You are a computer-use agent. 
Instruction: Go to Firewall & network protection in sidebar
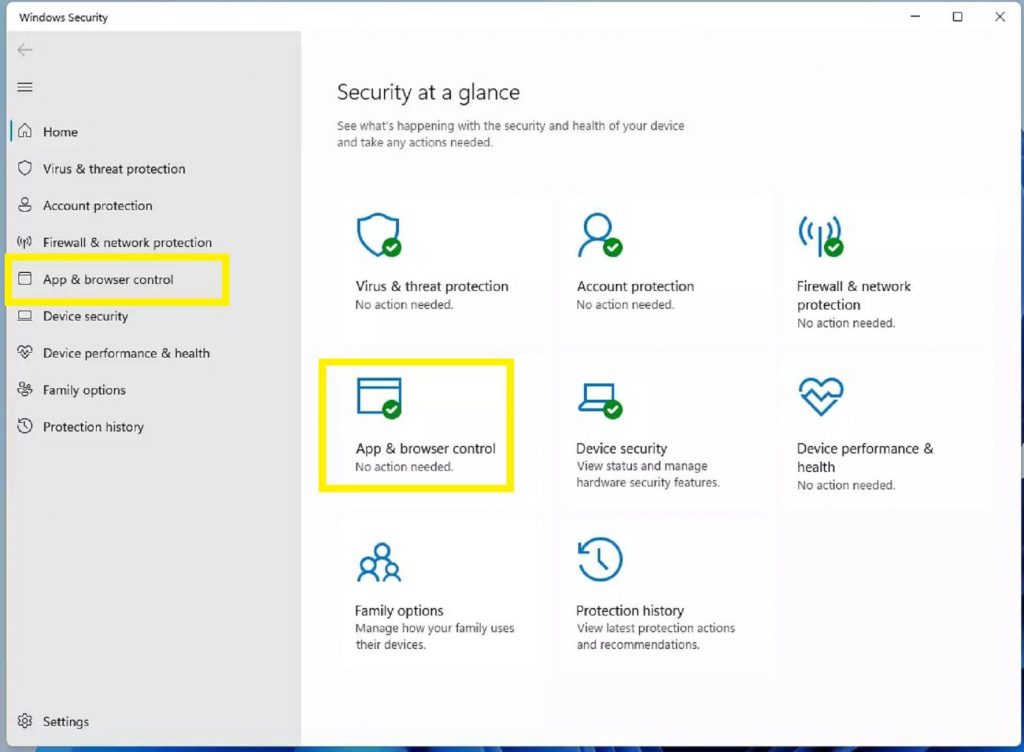click(127, 243)
